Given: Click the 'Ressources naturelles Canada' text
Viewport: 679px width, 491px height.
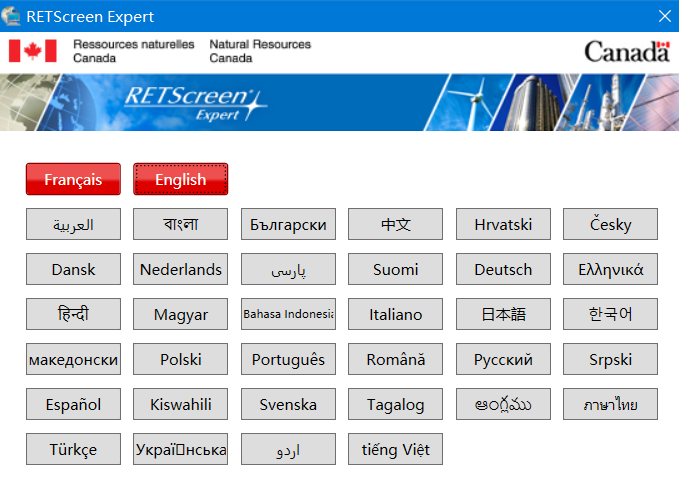Looking at the screenshot, I should [134, 51].
